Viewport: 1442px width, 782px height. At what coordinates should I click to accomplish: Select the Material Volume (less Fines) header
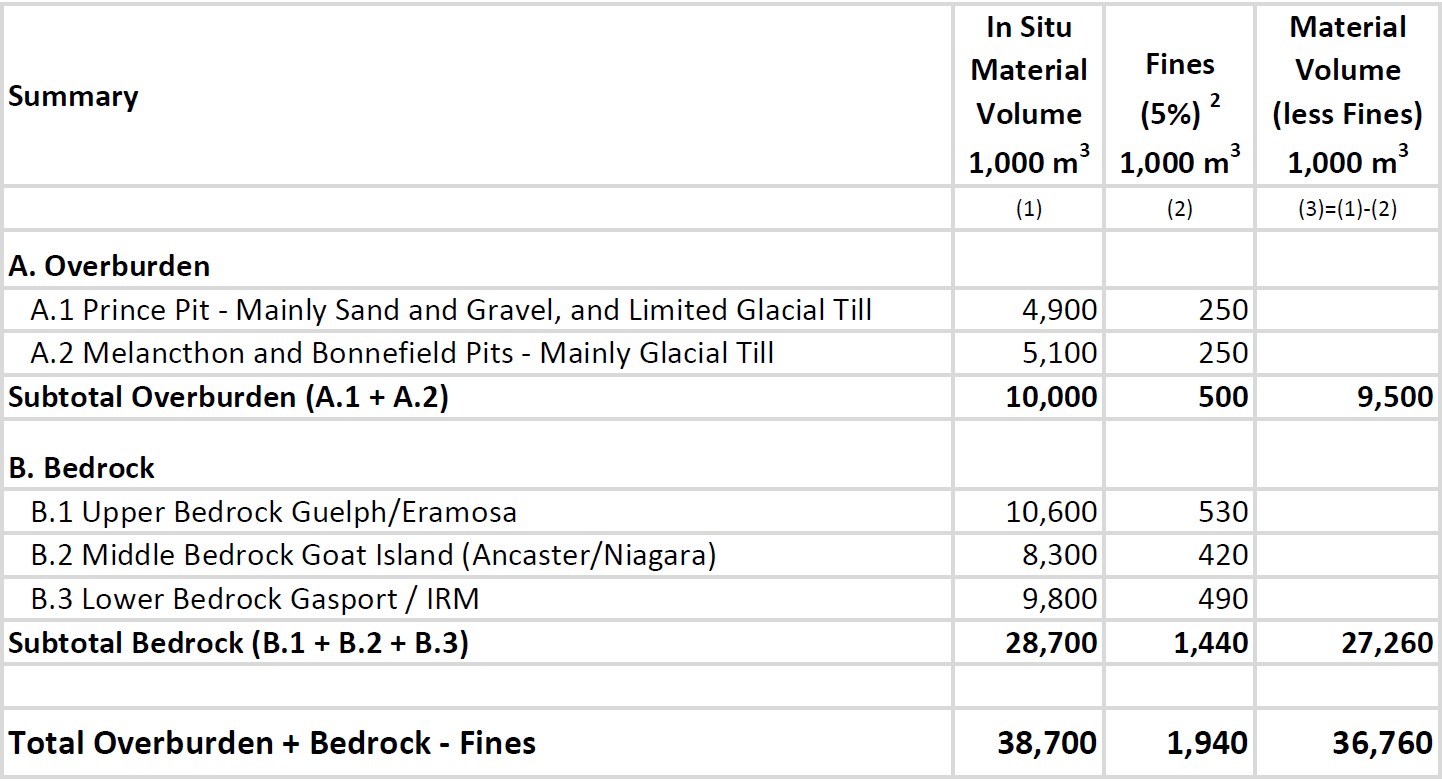point(1346,95)
